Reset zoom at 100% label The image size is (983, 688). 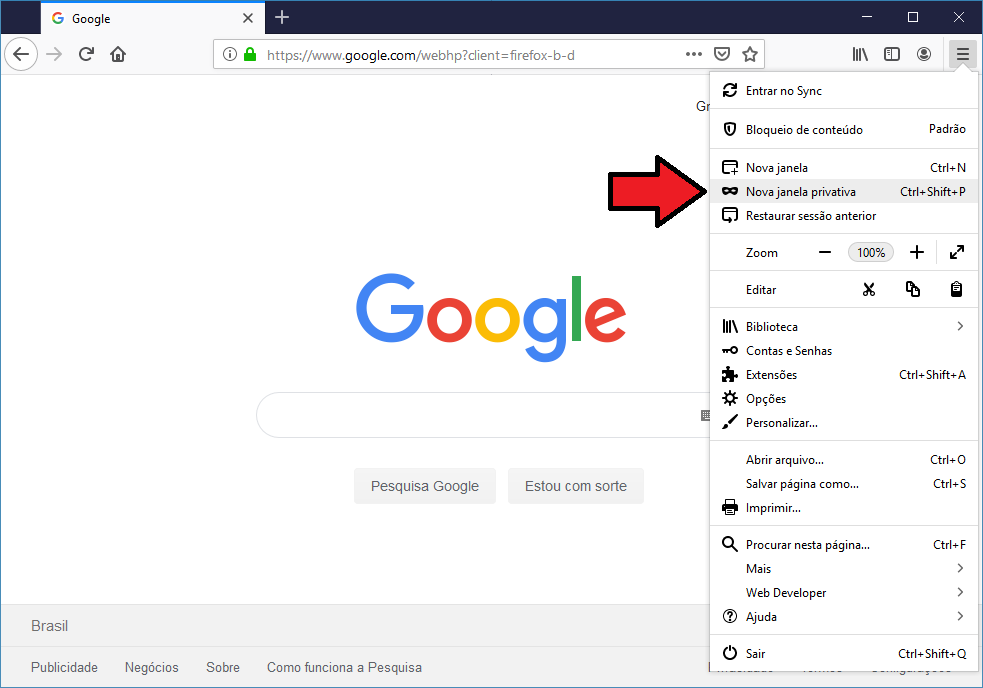(871, 252)
